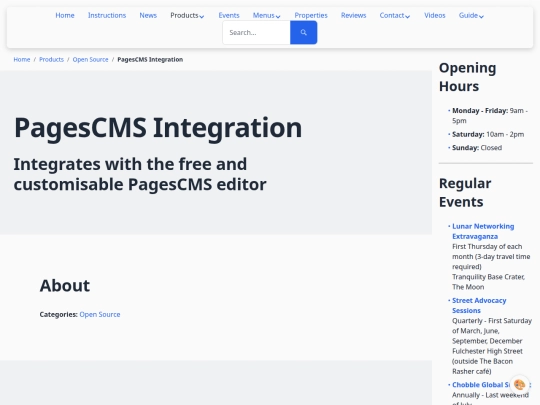
Task: Open the palette theme switcher icon
Action: 519,384
